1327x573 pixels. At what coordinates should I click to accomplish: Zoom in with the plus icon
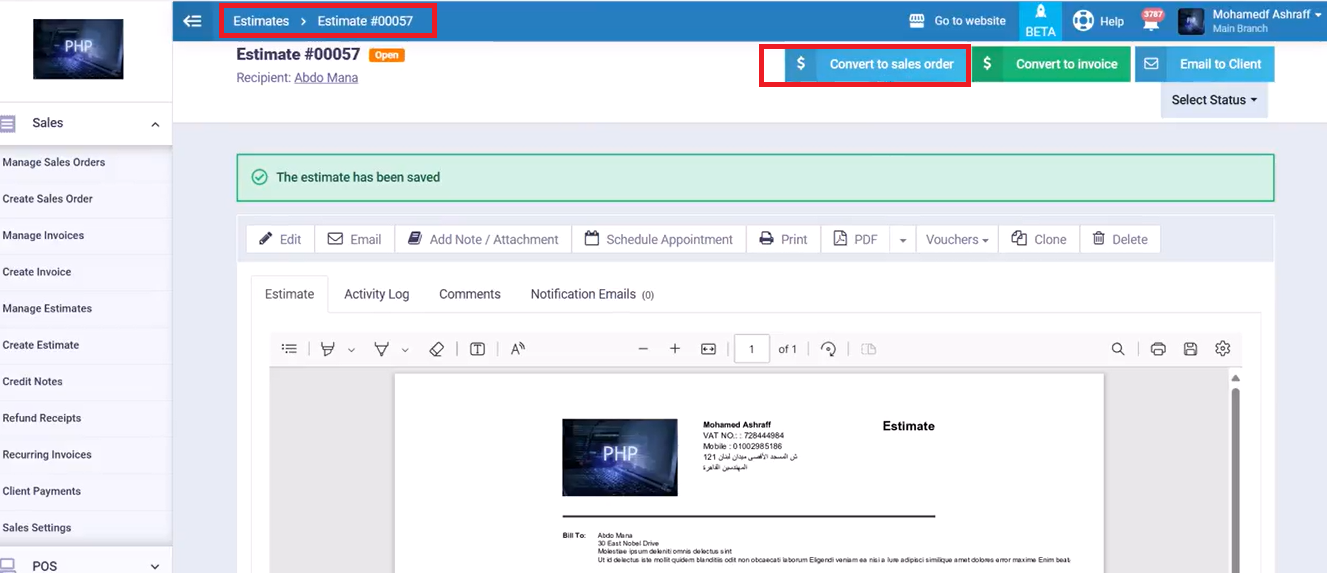click(x=675, y=349)
